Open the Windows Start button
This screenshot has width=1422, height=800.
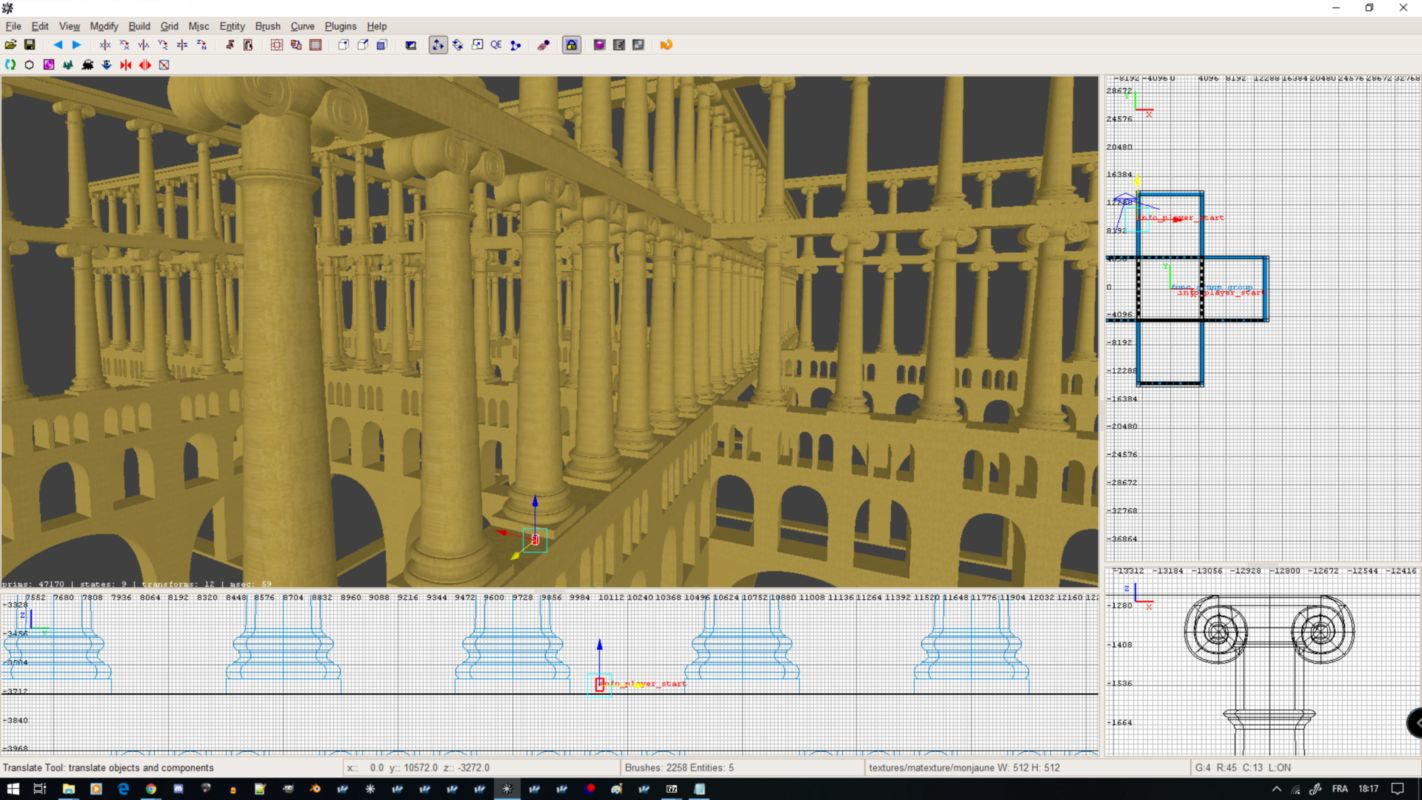point(12,789)
